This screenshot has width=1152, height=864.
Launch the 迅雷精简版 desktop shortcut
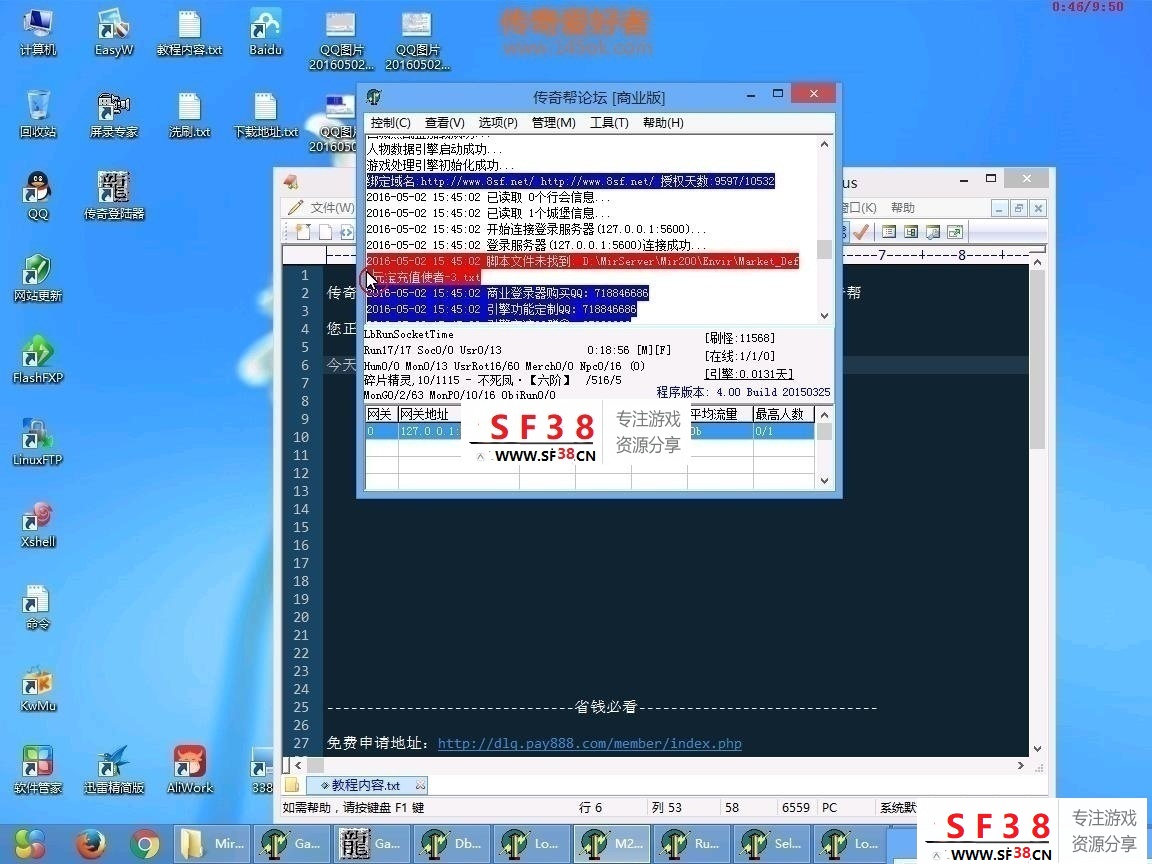(114, 770)
